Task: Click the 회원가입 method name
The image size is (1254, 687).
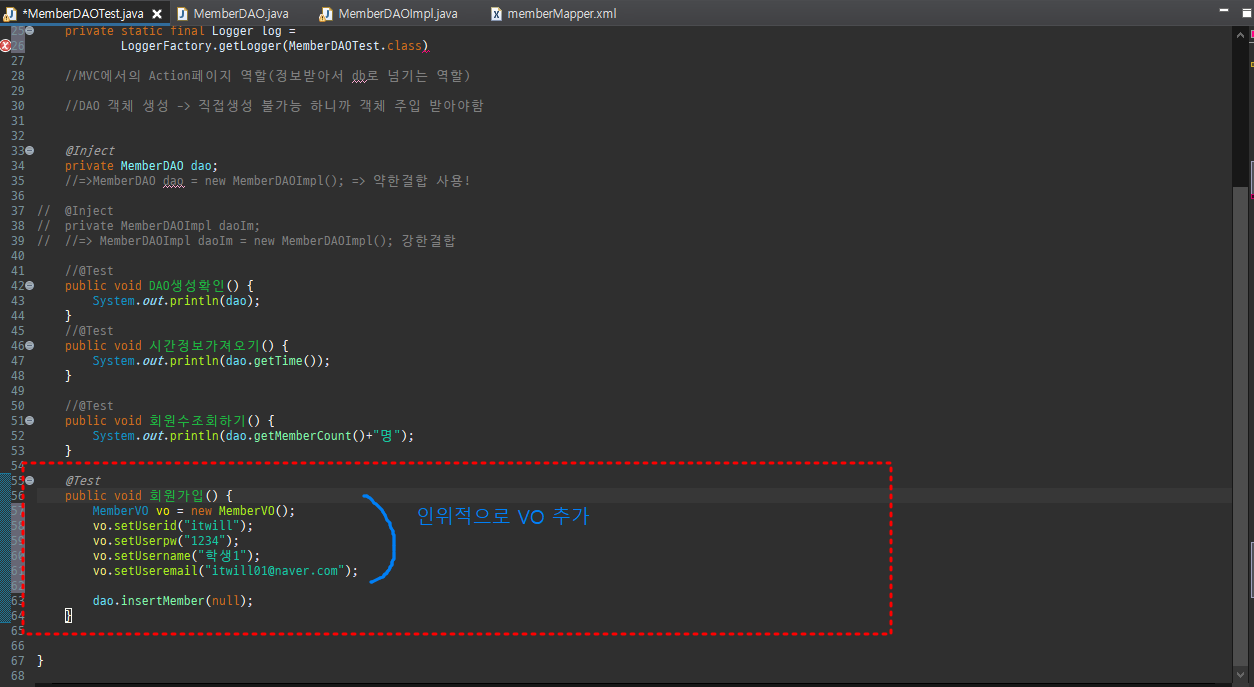Action: [176, 496]
